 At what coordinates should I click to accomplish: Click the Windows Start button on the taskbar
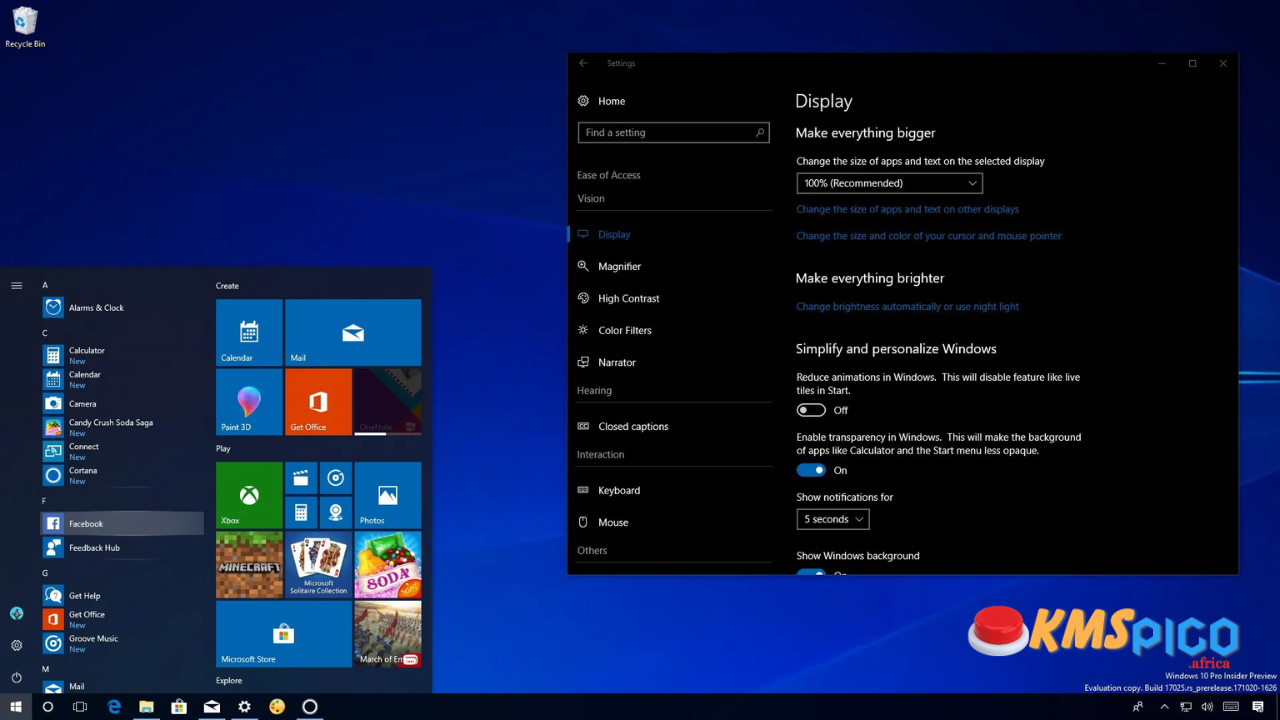[x=16, y=707]
